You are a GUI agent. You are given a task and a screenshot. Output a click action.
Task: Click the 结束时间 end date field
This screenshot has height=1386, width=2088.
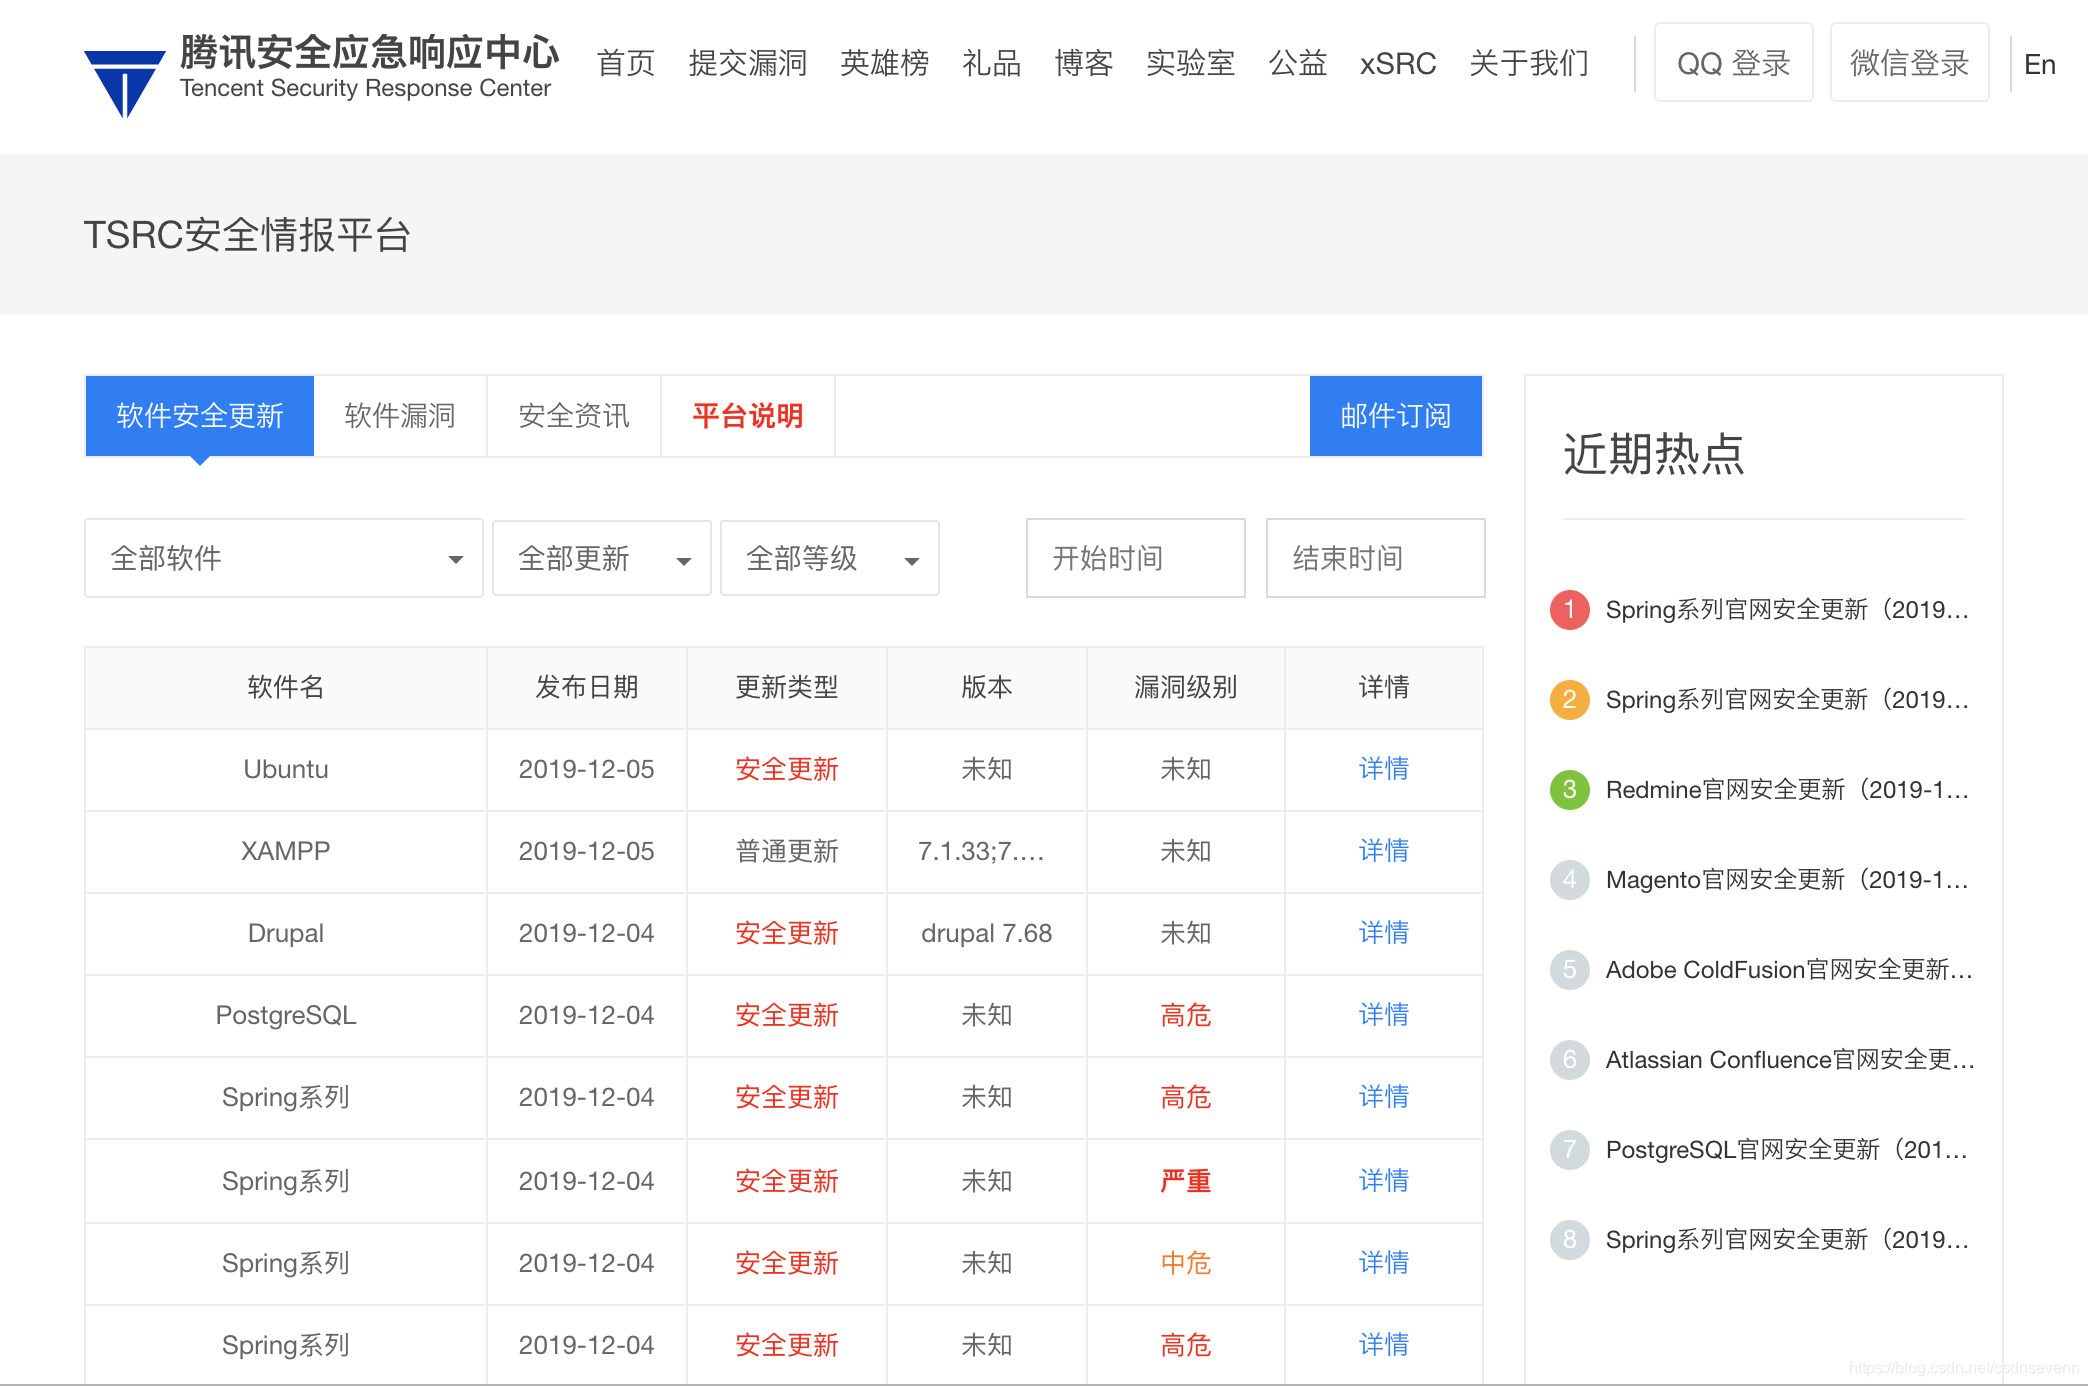click(1375, 558)
